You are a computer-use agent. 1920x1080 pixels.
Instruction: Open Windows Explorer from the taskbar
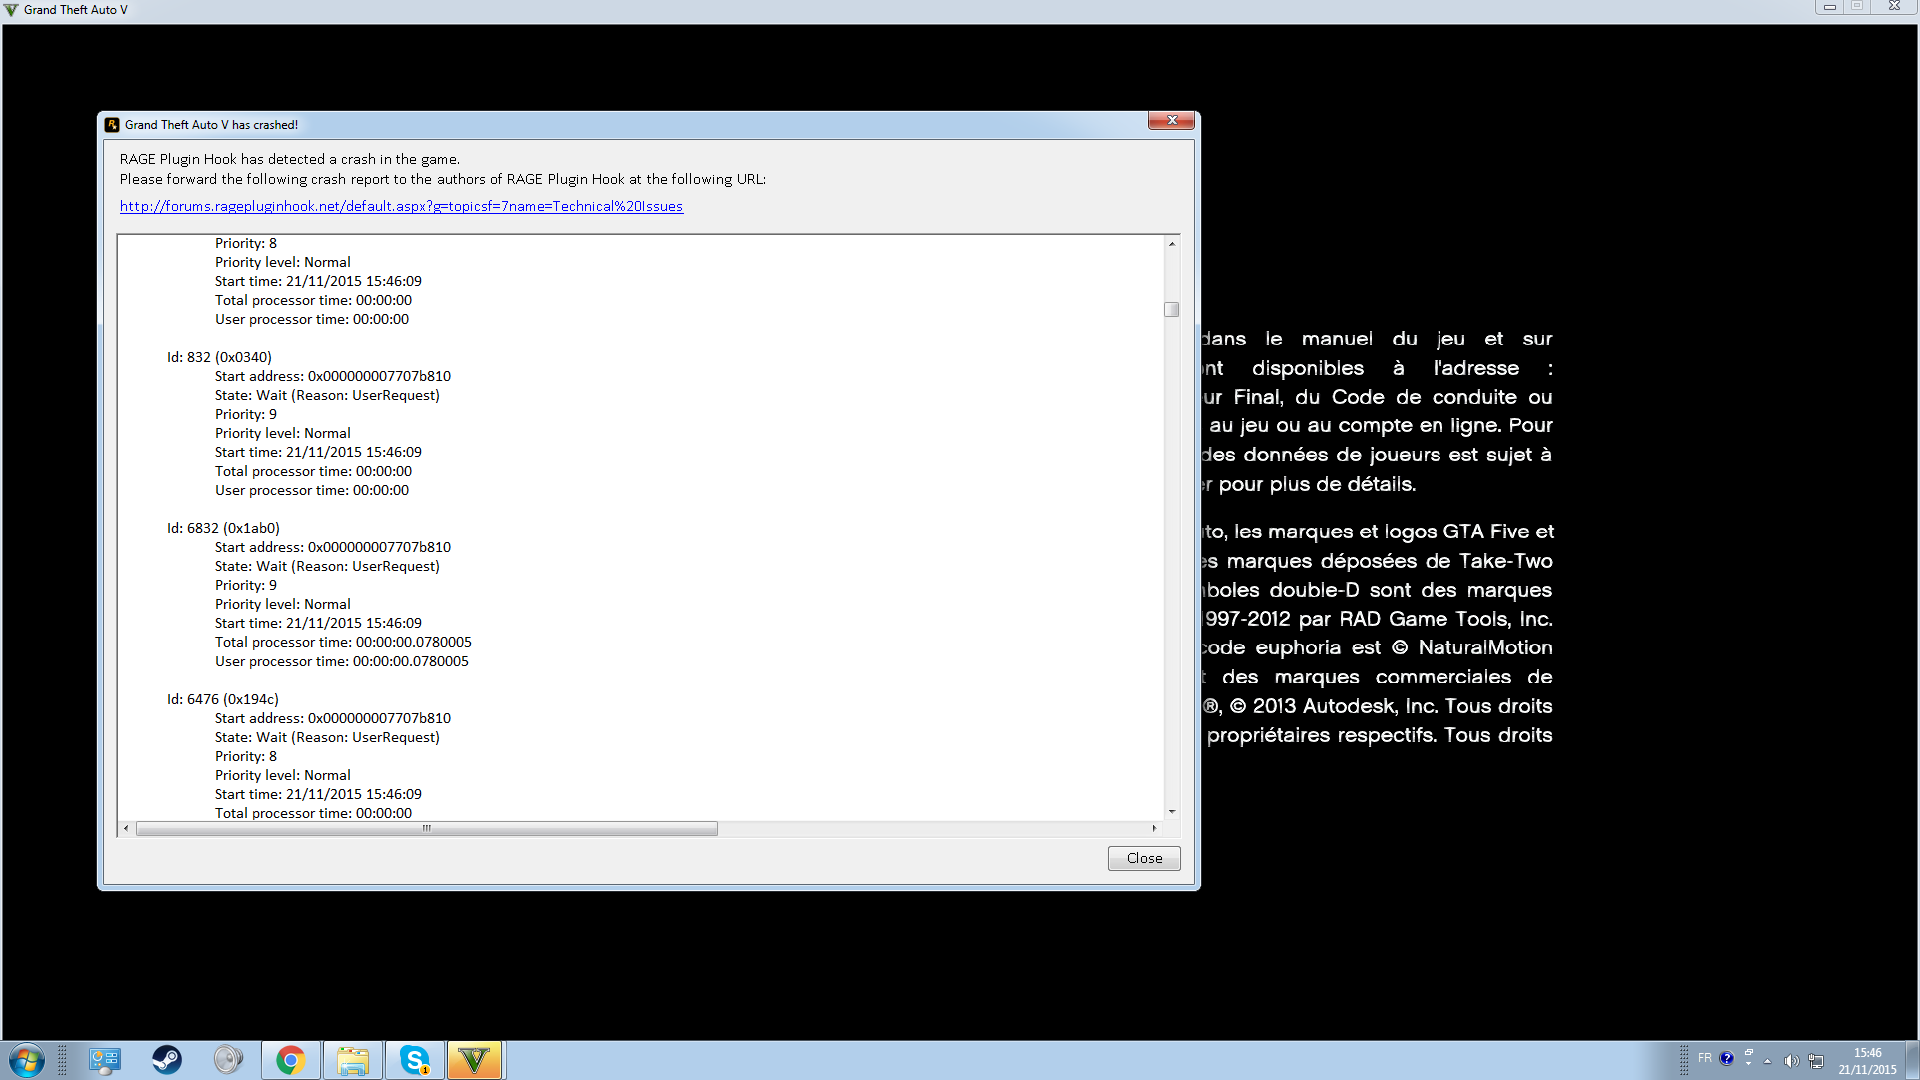[352, 1060]
